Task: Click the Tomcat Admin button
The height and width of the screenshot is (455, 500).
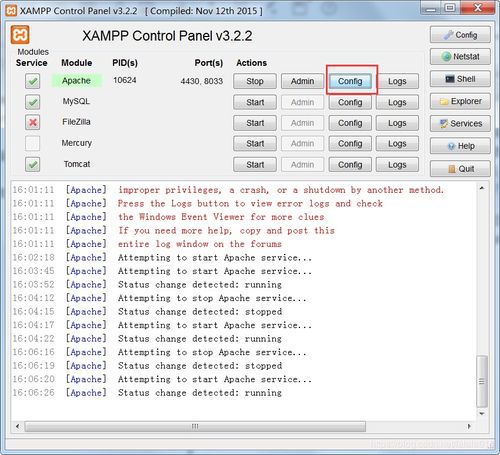Action: click(x=302, y=165)
